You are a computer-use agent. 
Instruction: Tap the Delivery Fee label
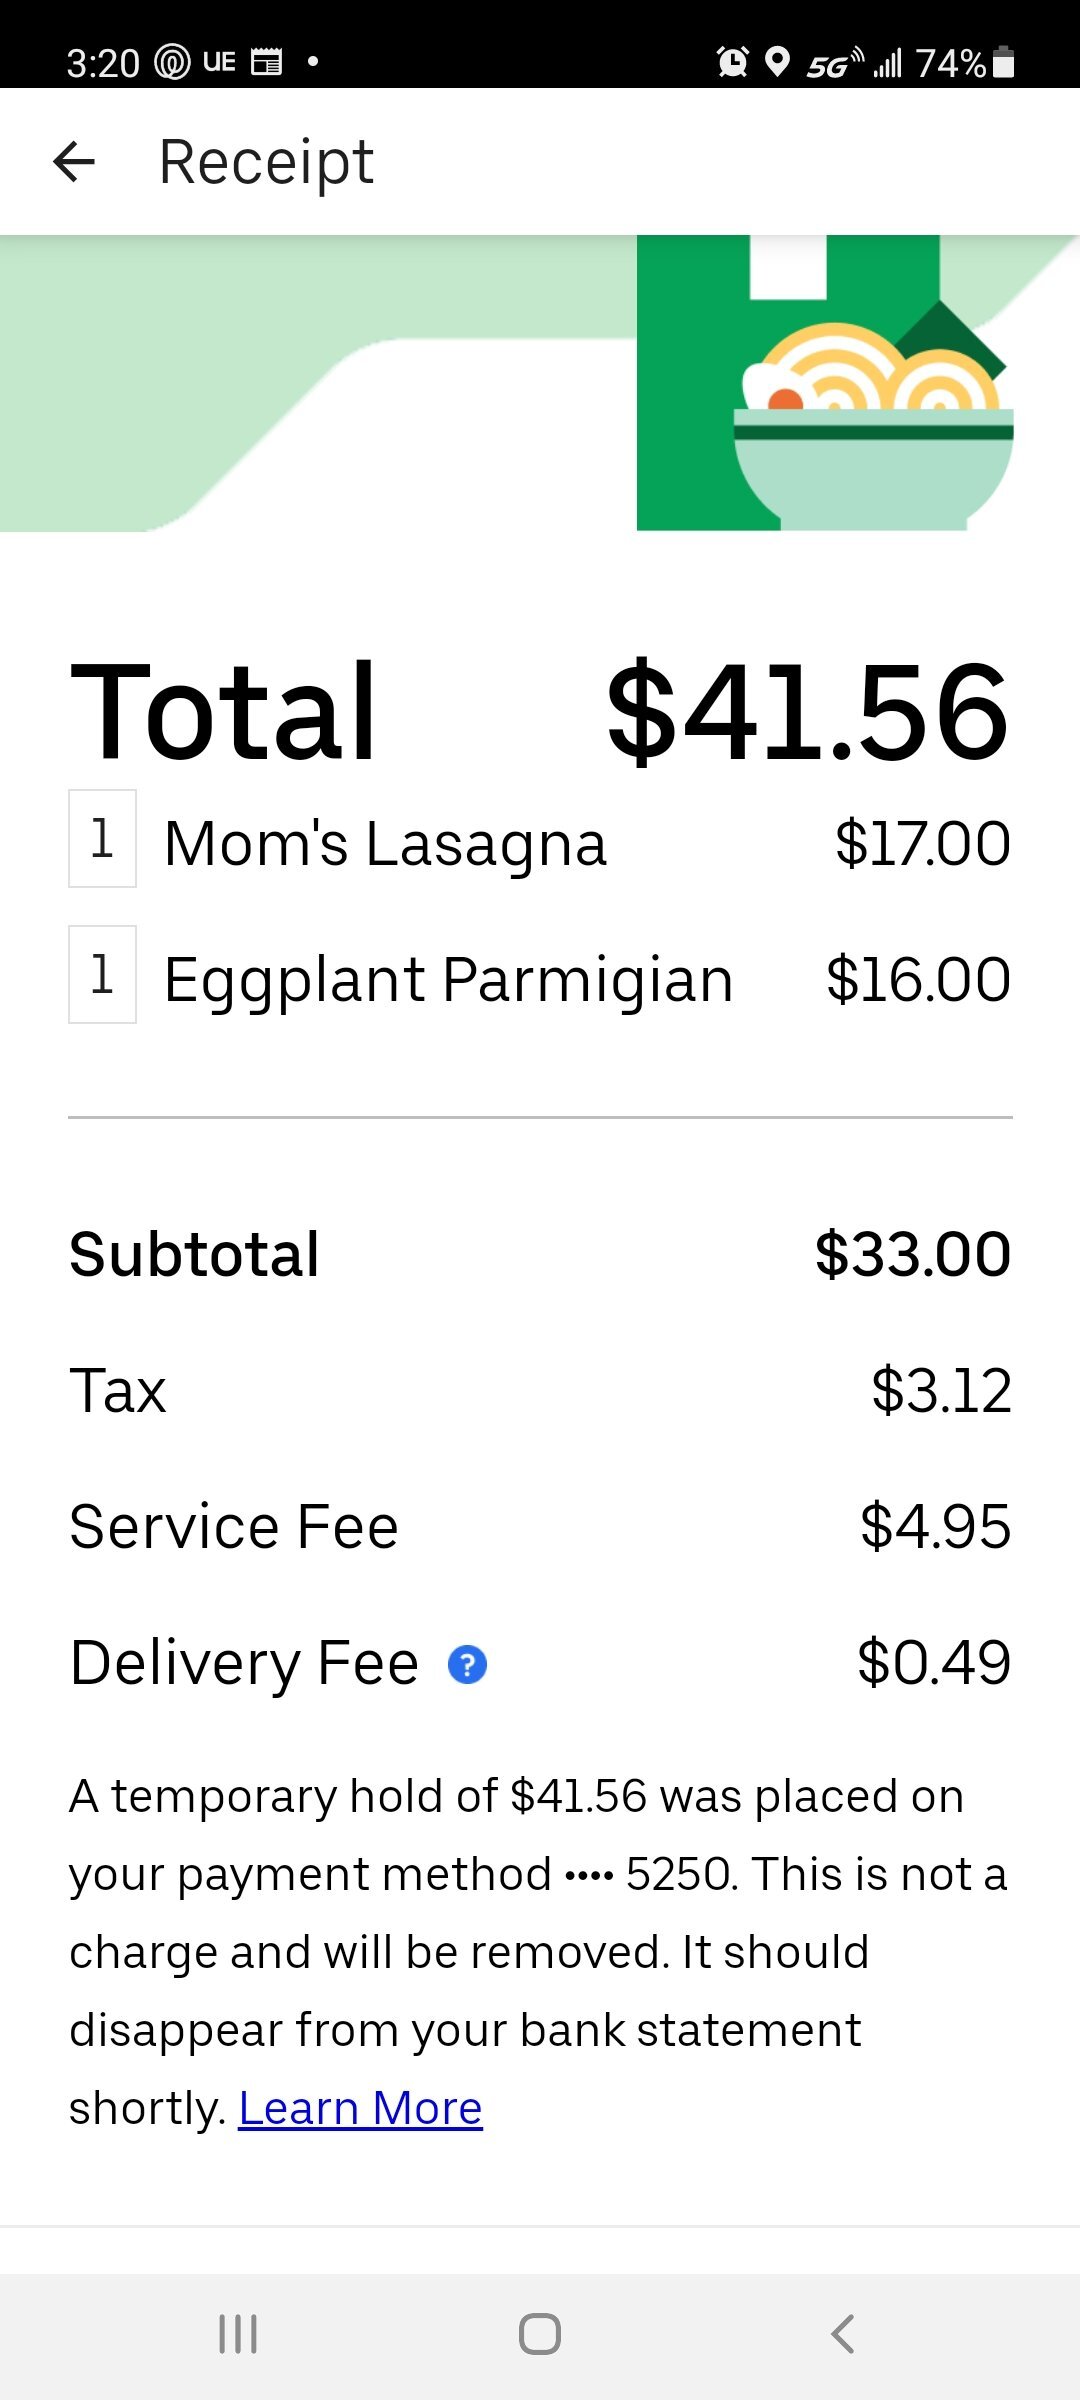(x=244, y=1663)
